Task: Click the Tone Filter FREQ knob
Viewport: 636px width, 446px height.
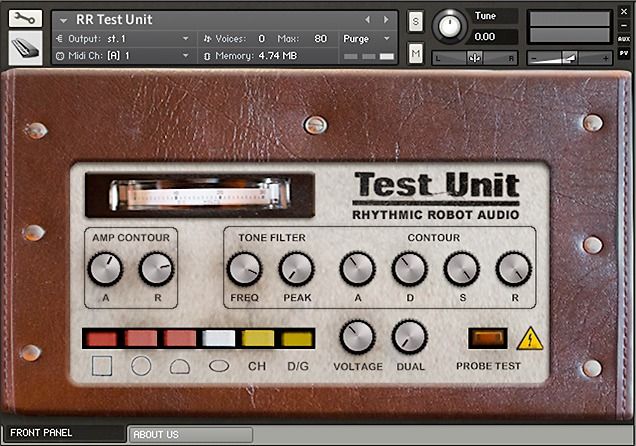Action: click(x=244, y=269)
